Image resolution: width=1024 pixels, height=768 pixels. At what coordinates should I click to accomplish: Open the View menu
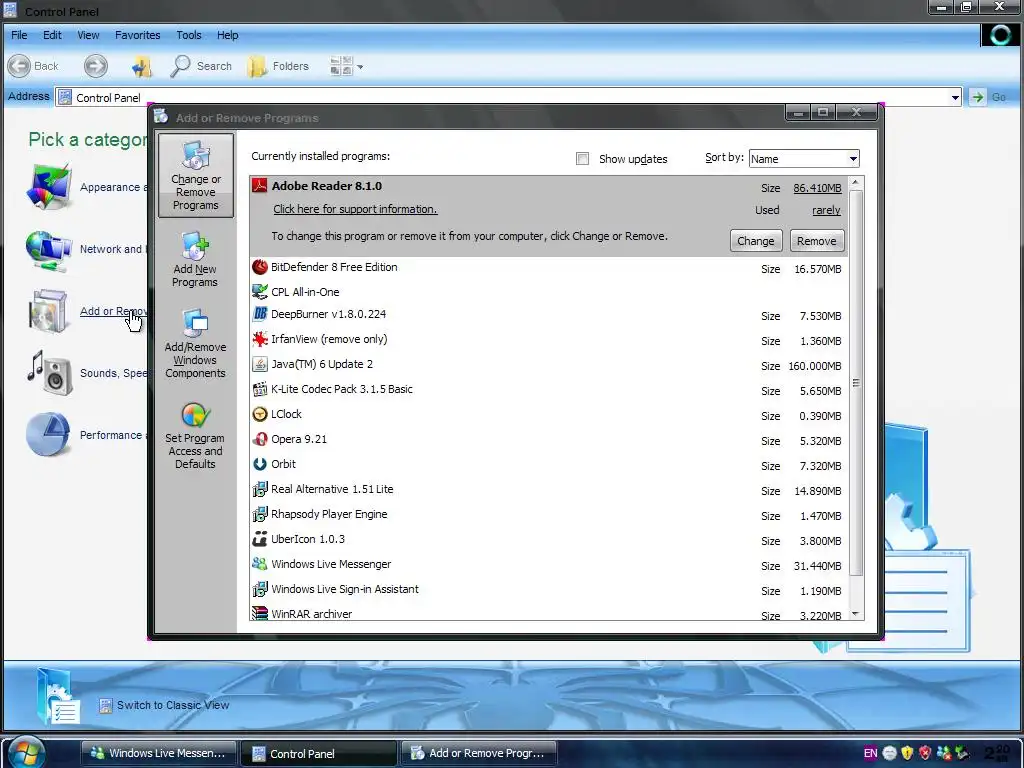pos(88,35)
